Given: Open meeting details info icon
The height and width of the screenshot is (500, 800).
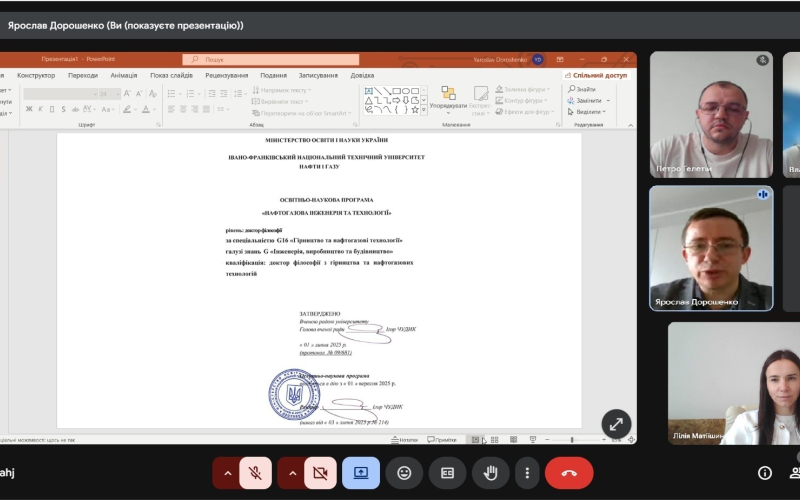Looking at the screenshot, I should tap(764, 473).
